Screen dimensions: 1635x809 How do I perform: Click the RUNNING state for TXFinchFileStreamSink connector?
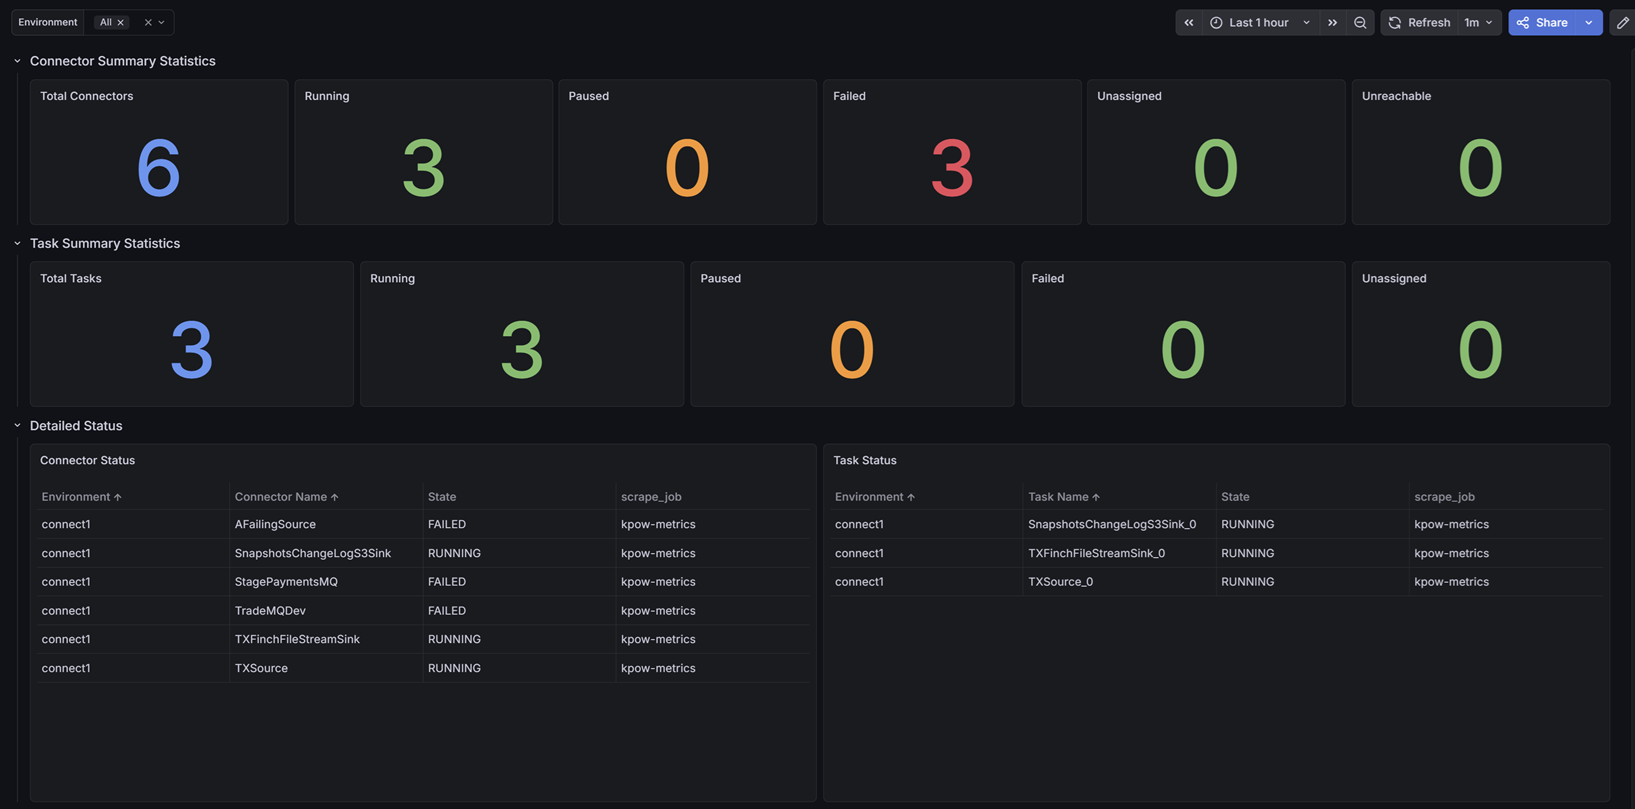click(454, 639)
